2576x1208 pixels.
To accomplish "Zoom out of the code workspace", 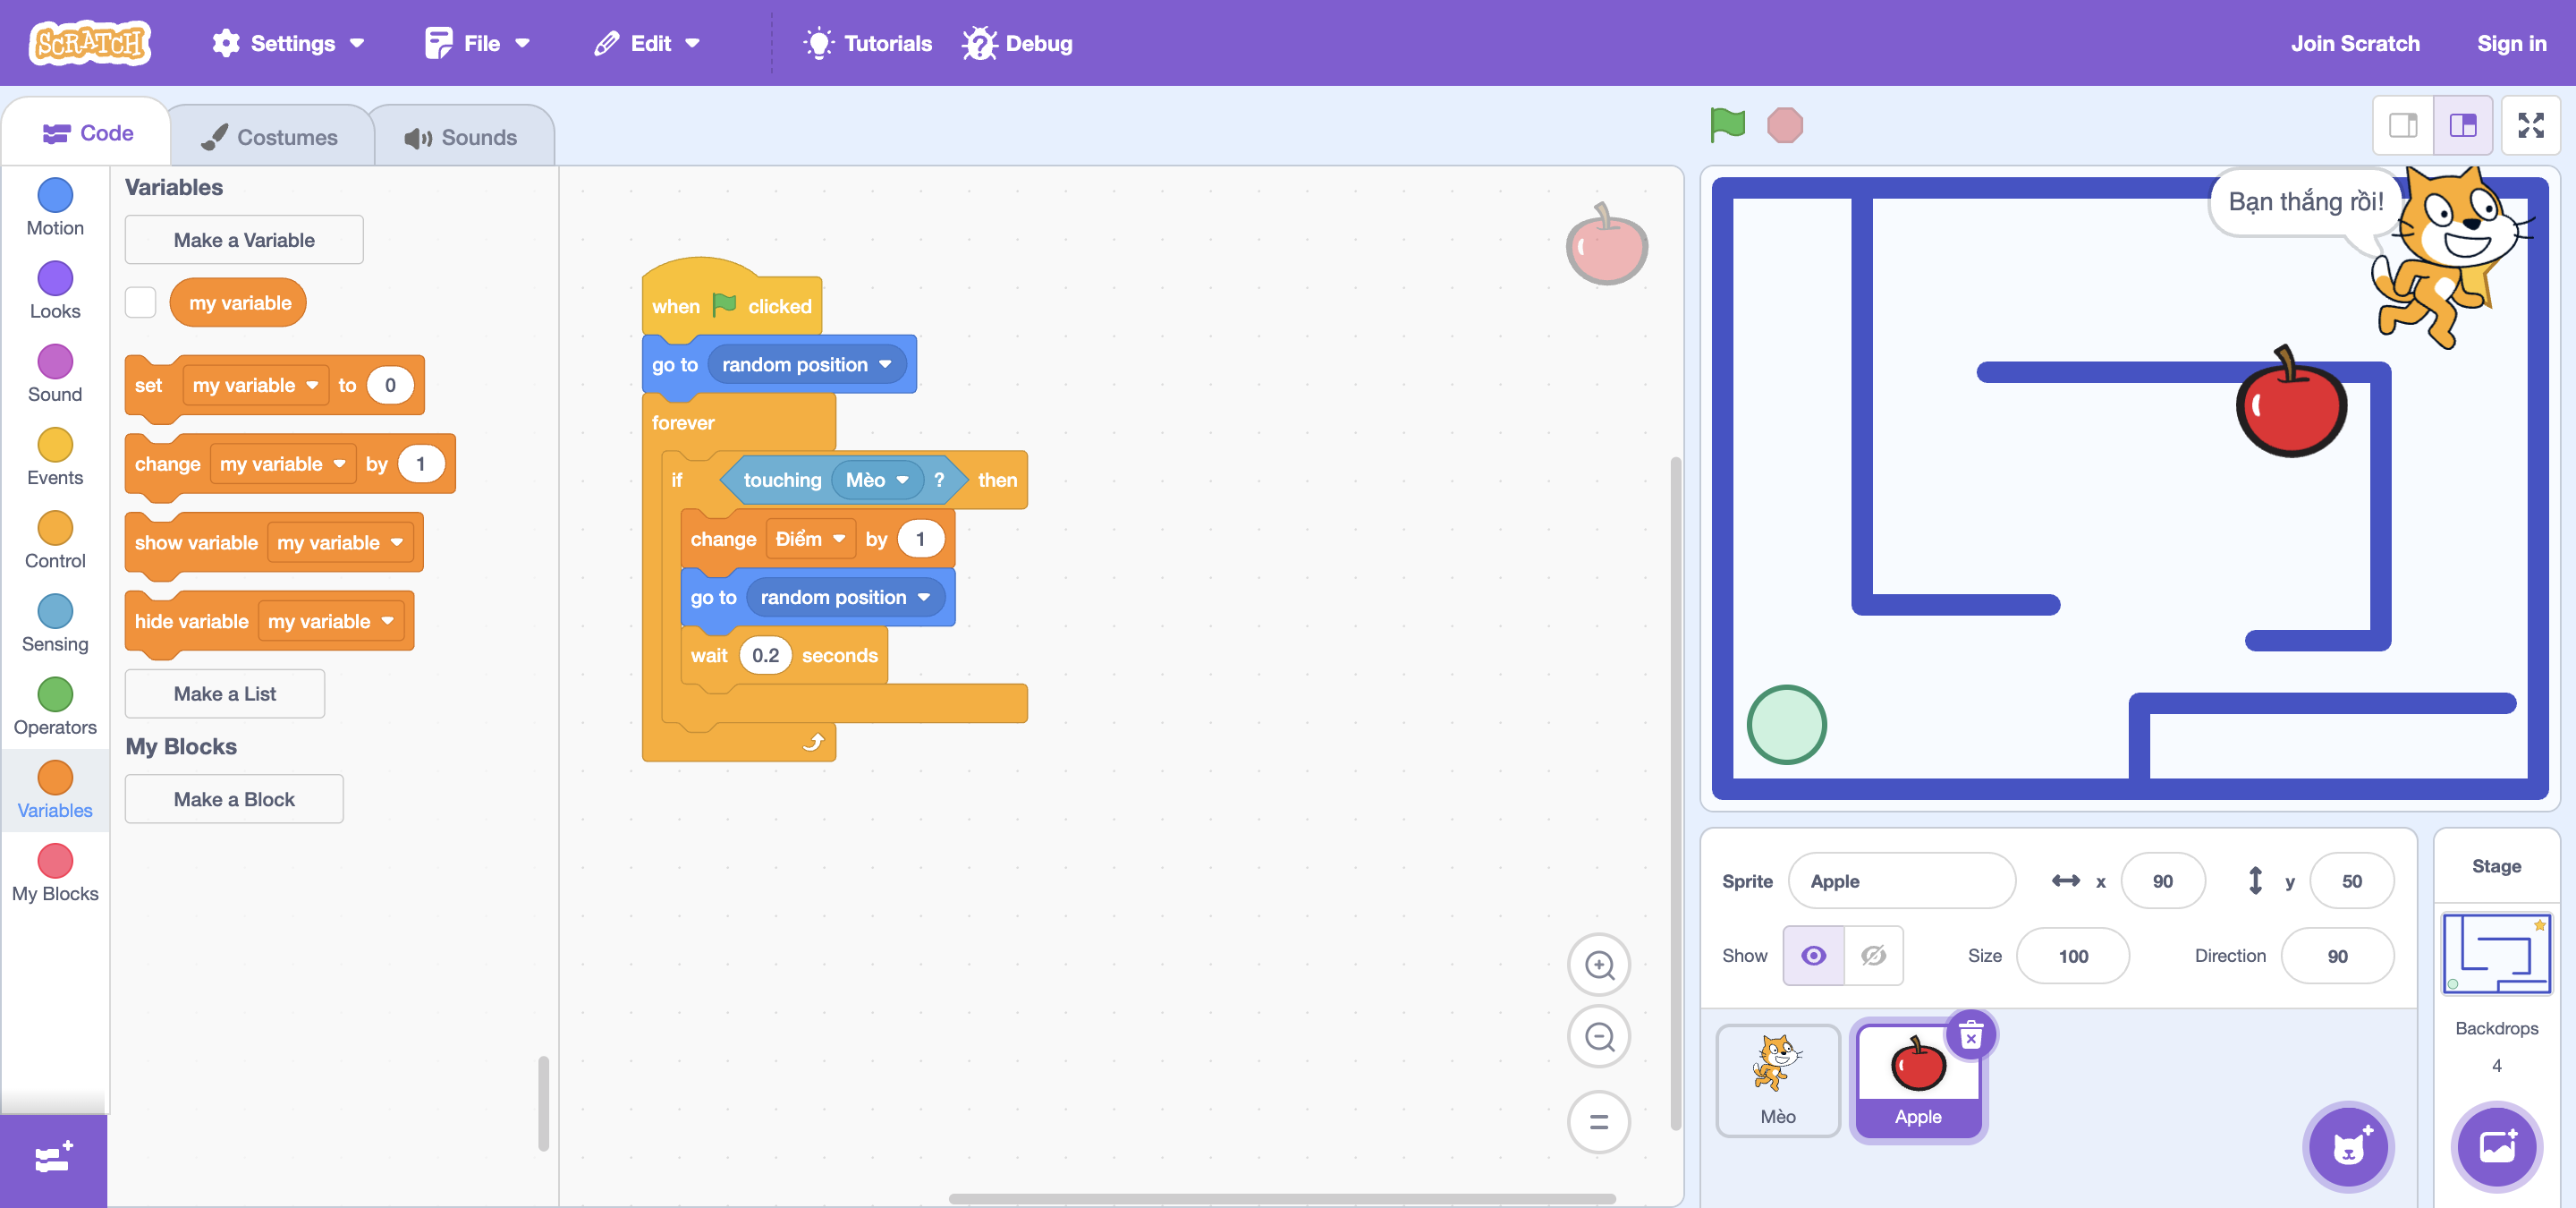I will (1599, 1037).
